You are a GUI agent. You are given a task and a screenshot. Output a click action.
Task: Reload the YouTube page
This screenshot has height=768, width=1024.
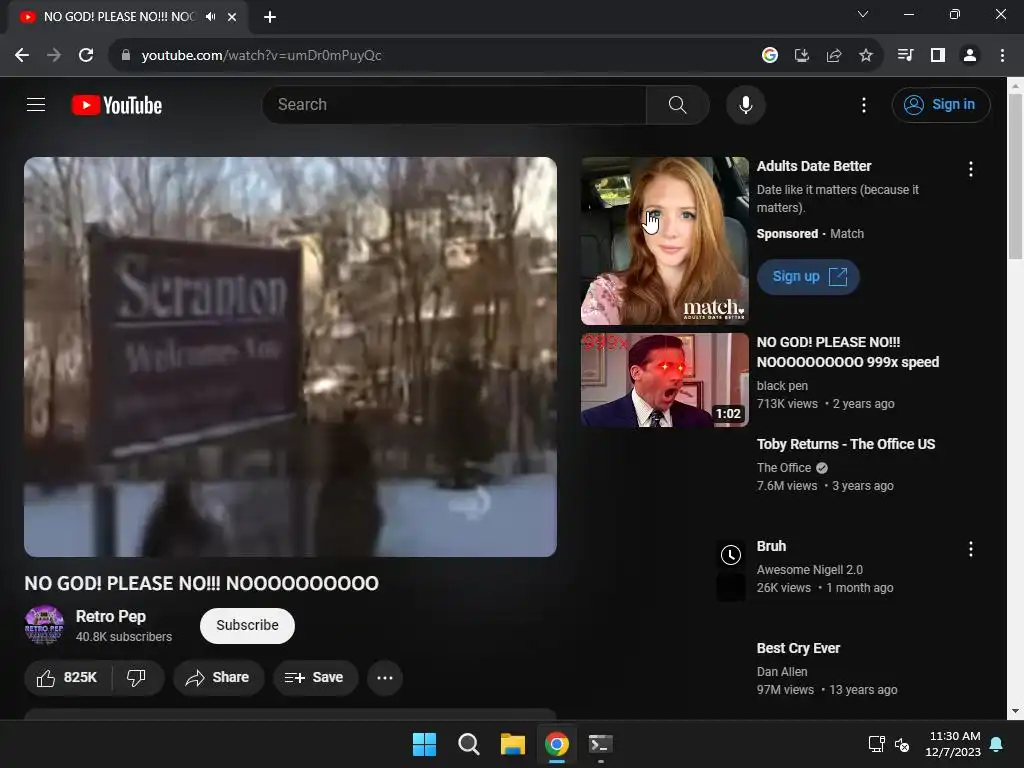click(86, 56)
